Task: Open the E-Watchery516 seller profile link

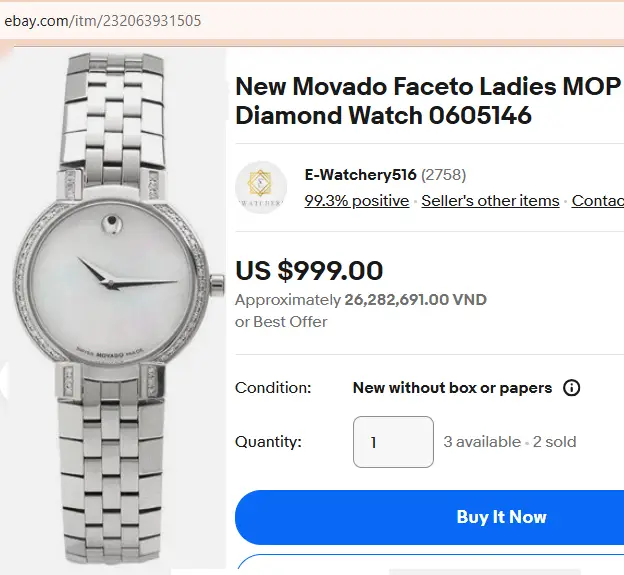Action: click(x=360, y=175)
